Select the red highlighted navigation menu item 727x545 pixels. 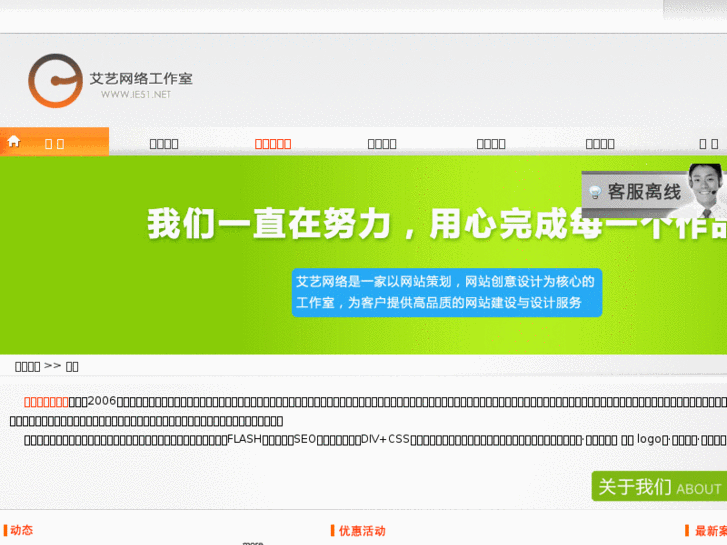[x=273, y=144]
